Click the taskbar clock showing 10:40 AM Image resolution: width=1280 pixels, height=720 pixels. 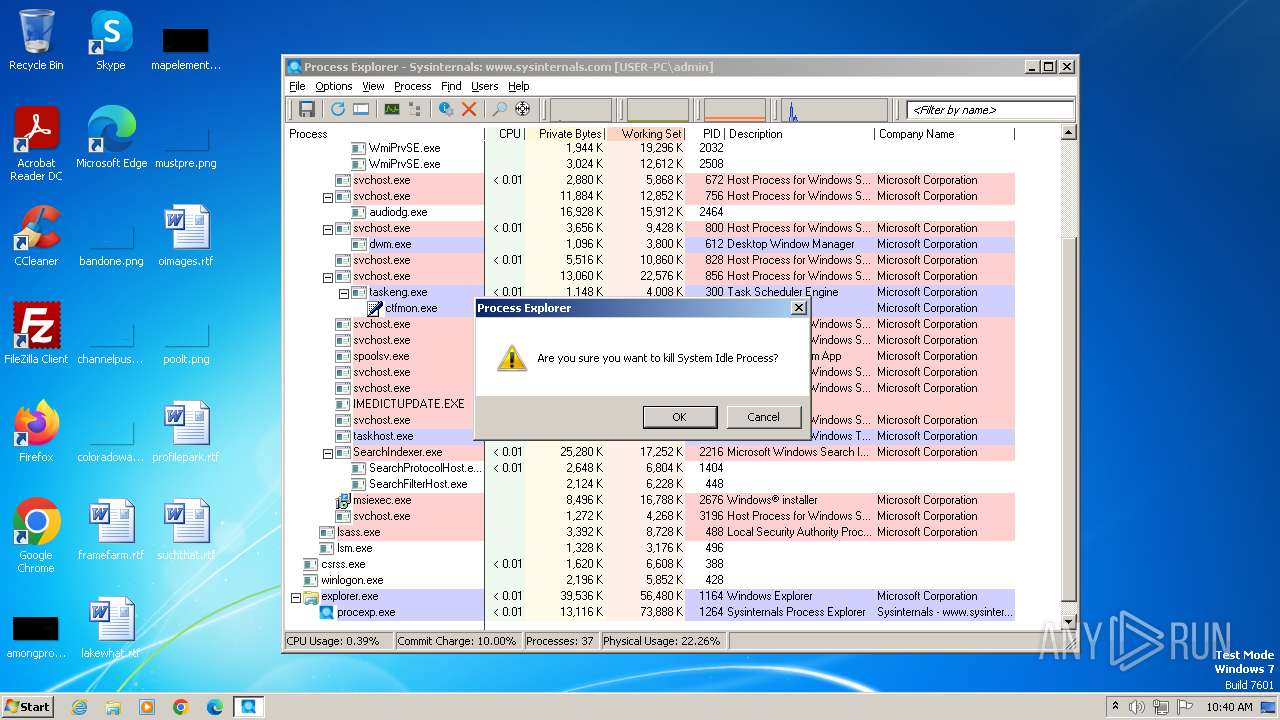coord(1229,707)
